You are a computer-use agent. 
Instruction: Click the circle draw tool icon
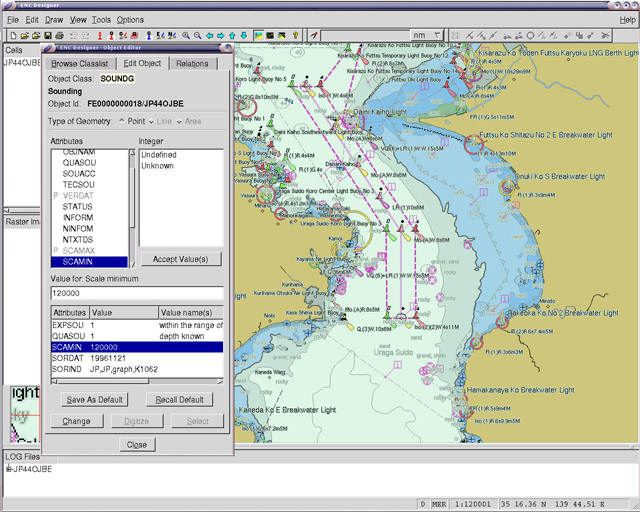point(530,35)
